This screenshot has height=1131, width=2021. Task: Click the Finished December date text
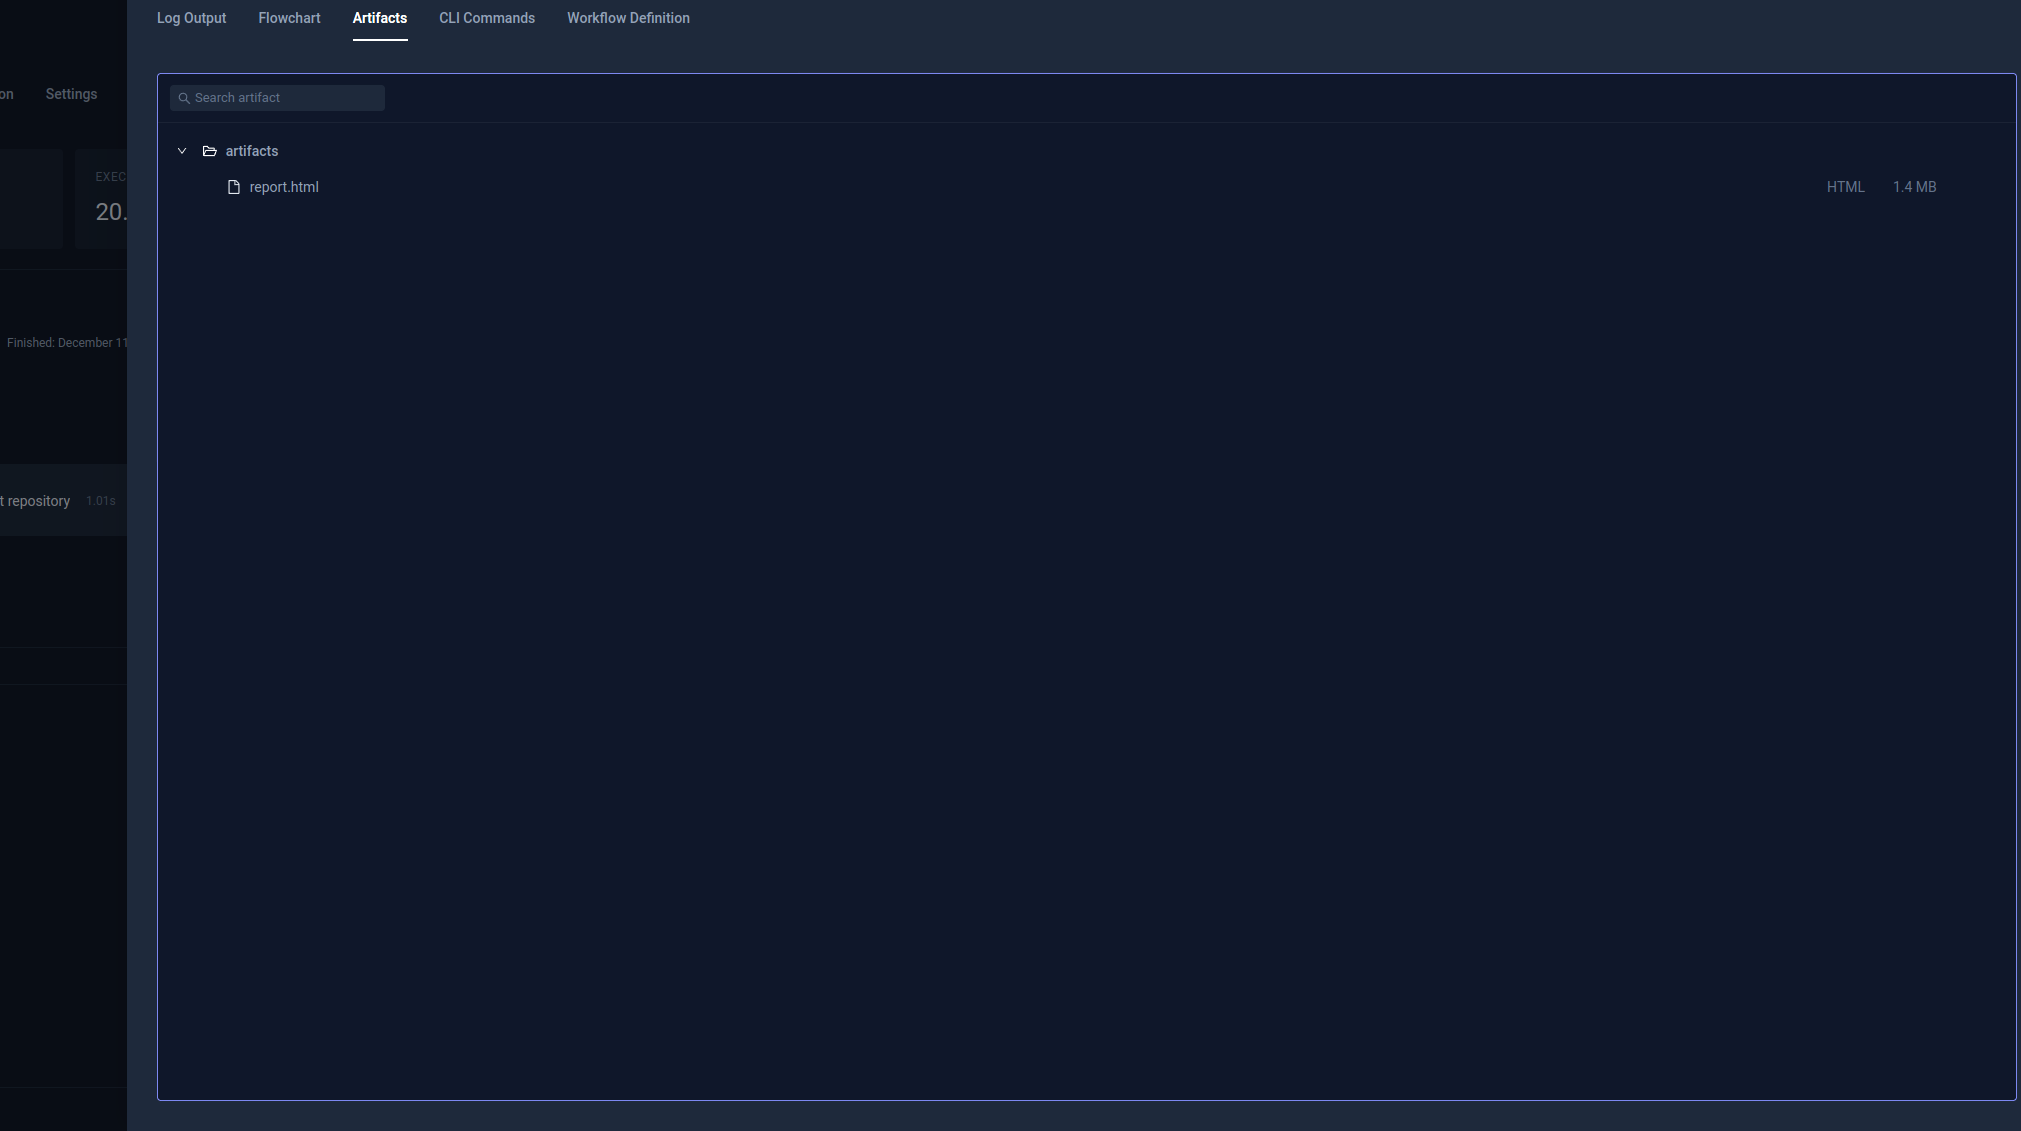click(x=66, y=343)
